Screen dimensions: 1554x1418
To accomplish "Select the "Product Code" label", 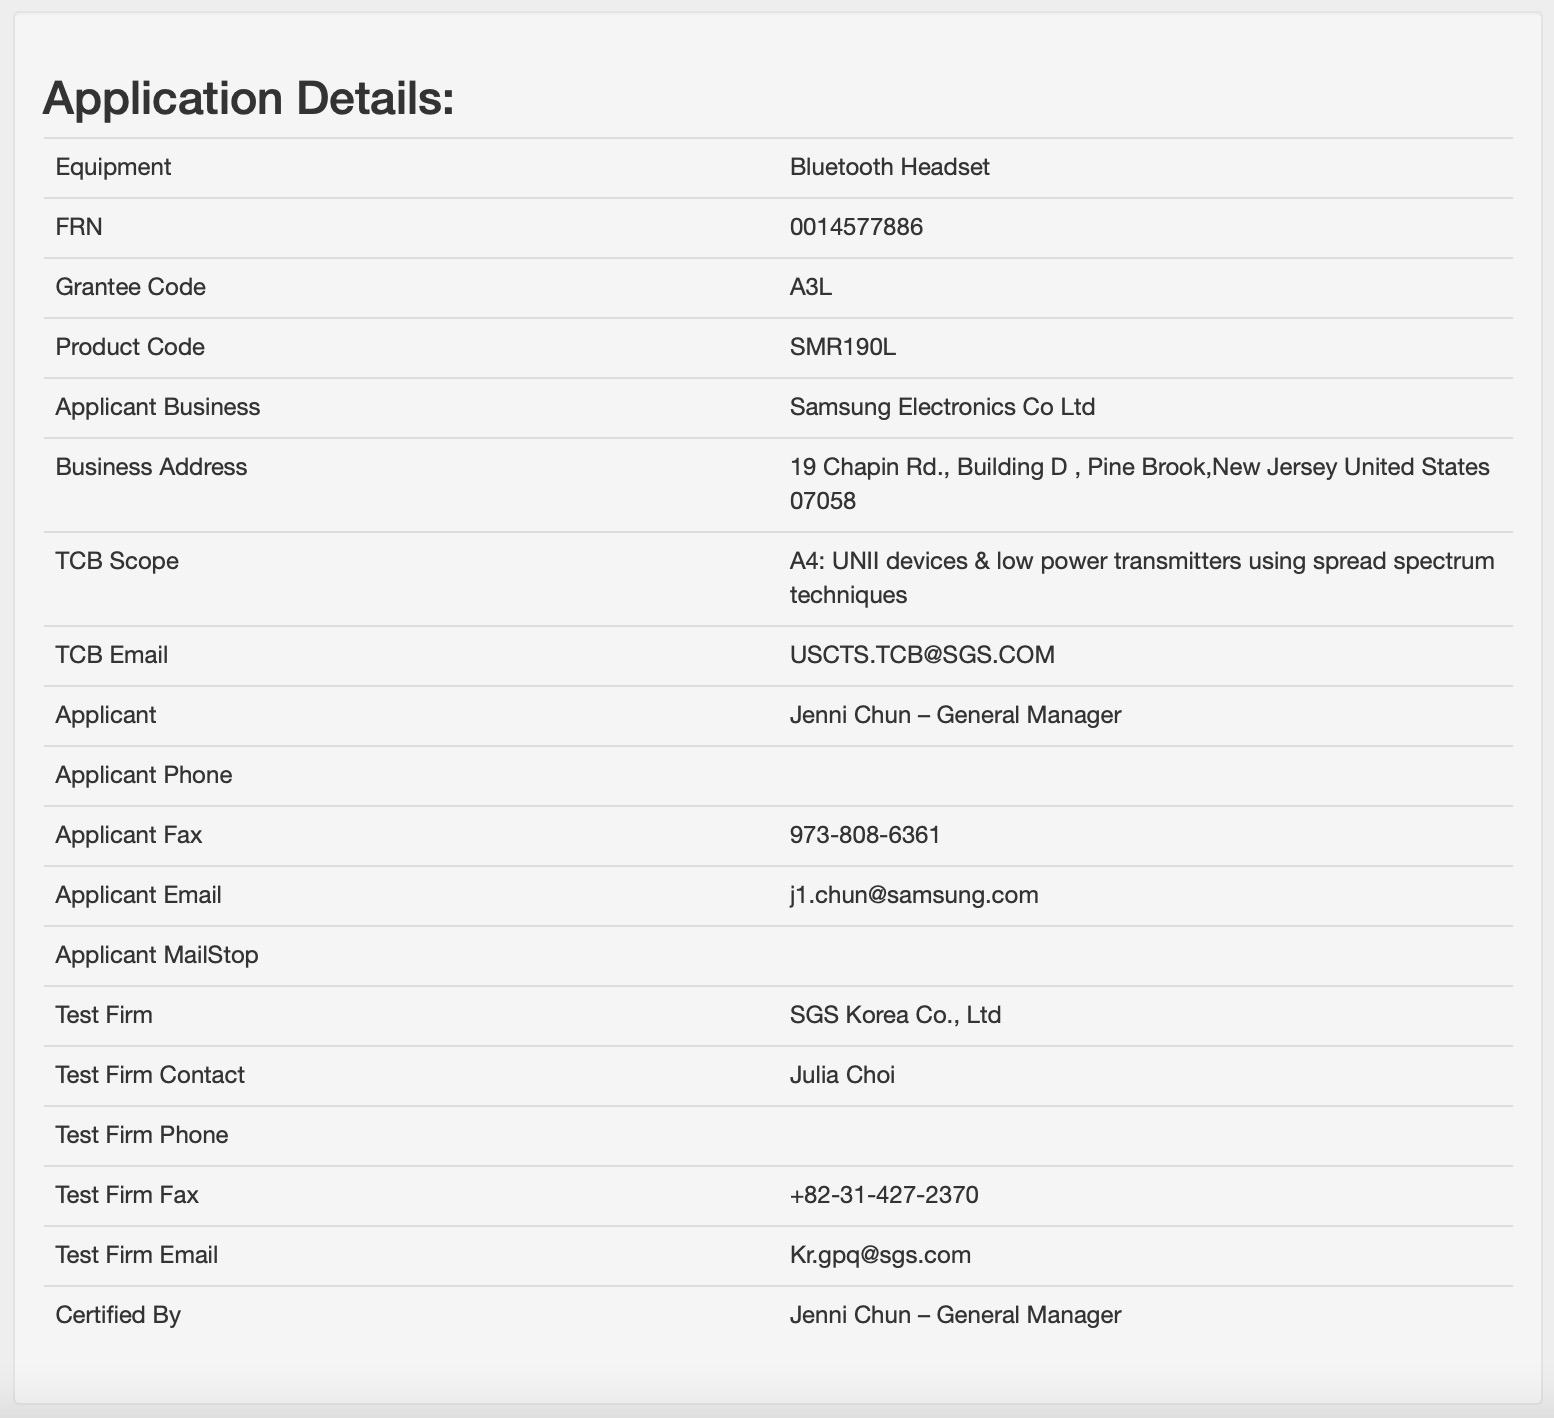I will 130,347.
